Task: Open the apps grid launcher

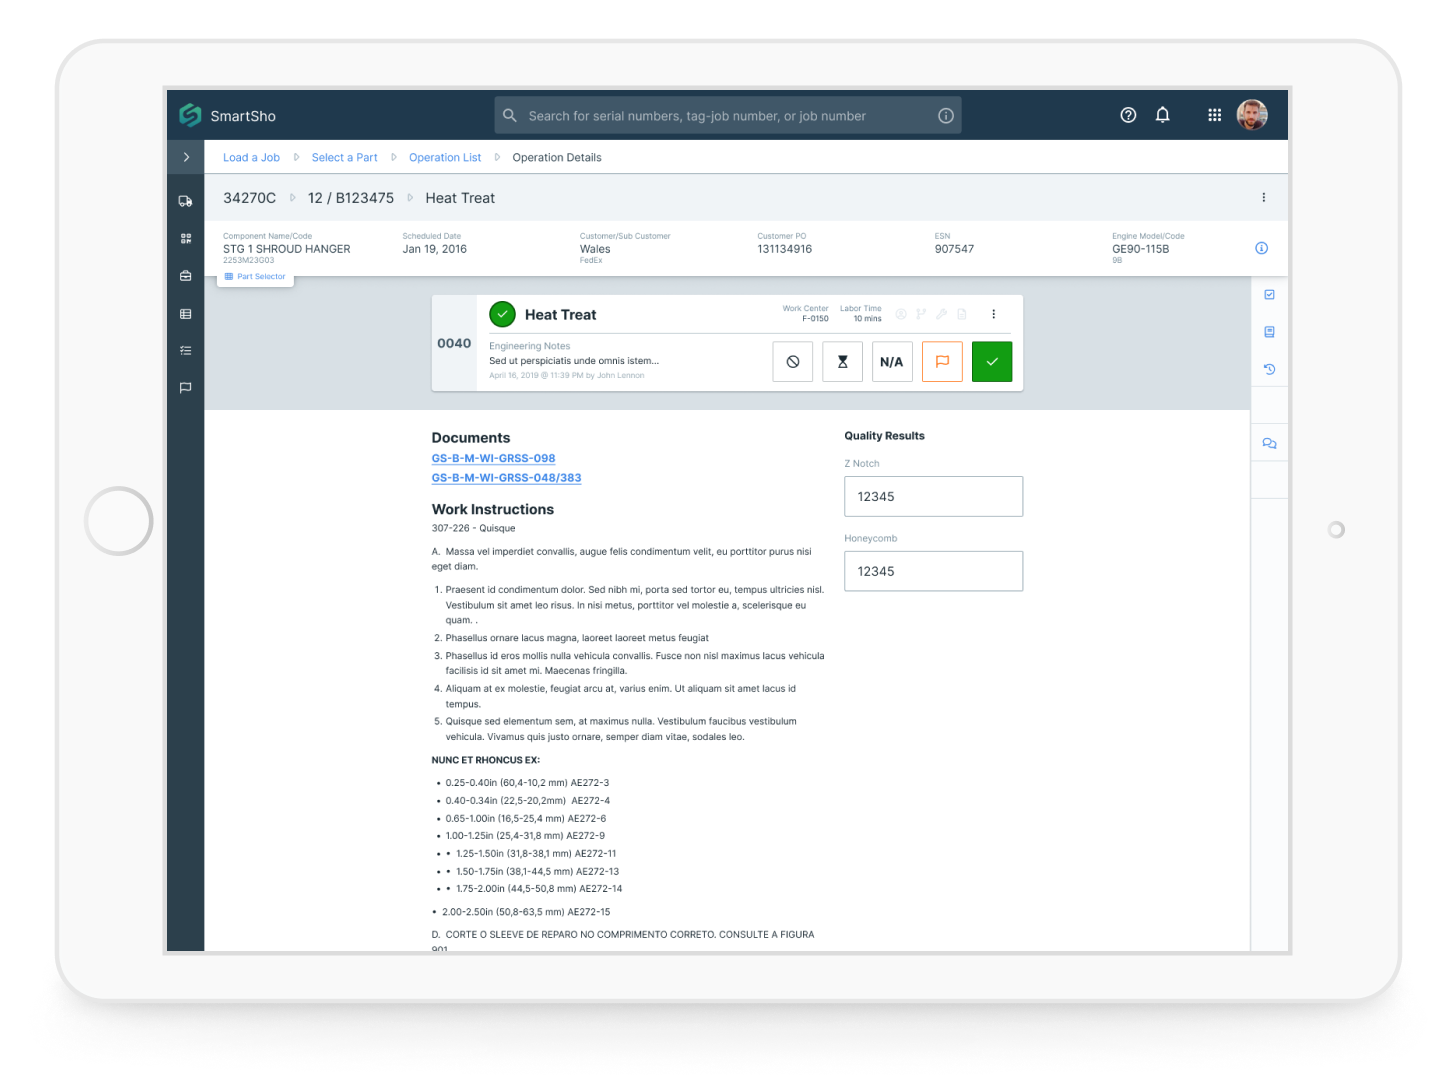Action: click(1214, 115)
